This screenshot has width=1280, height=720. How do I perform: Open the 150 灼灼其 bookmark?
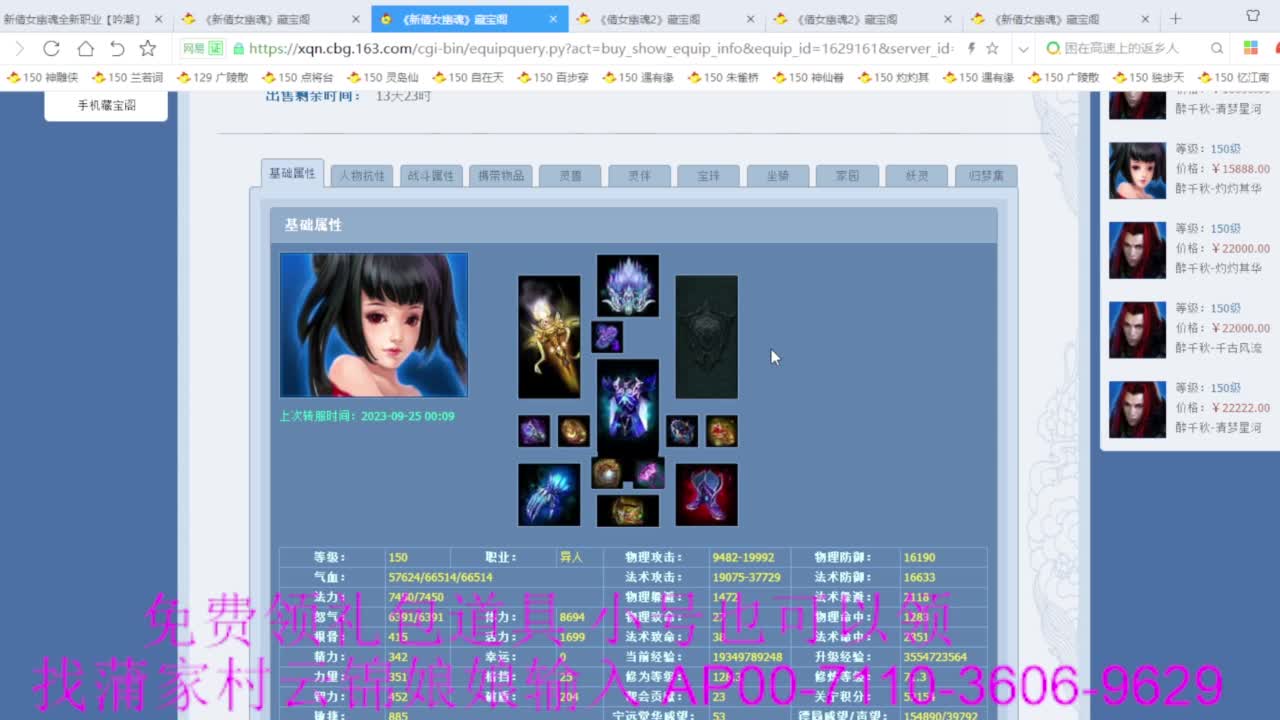point(892,77)
